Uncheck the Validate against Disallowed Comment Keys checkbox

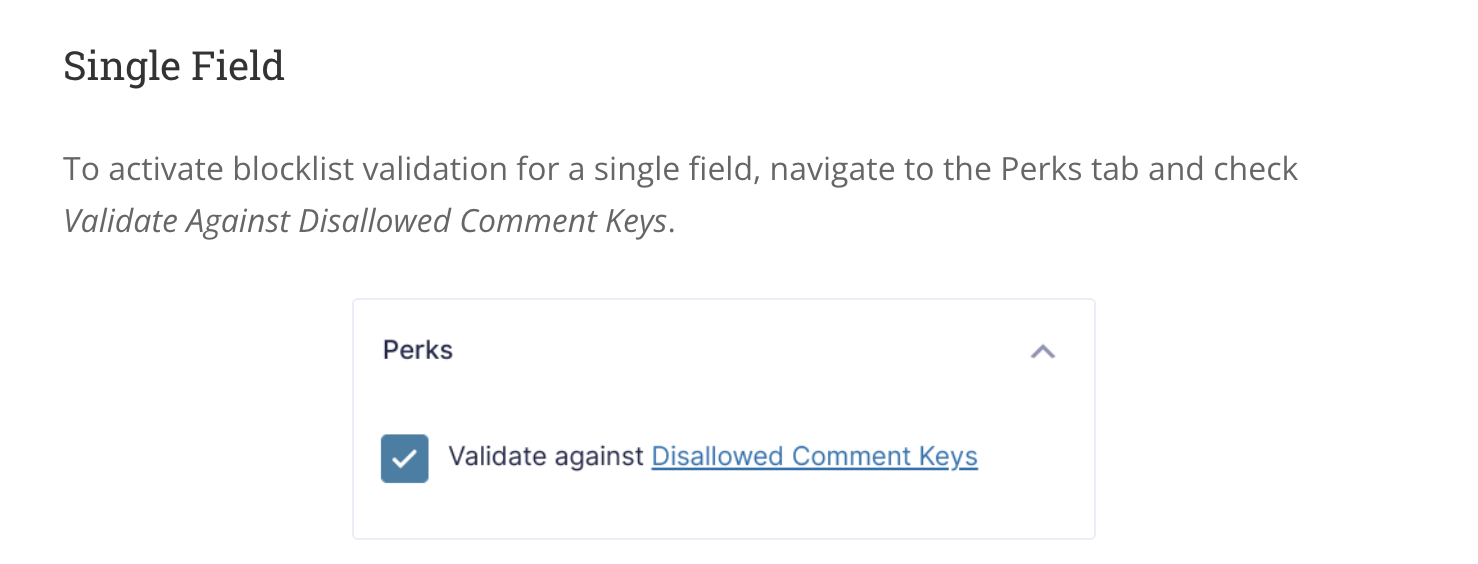(x=405, y=458)
